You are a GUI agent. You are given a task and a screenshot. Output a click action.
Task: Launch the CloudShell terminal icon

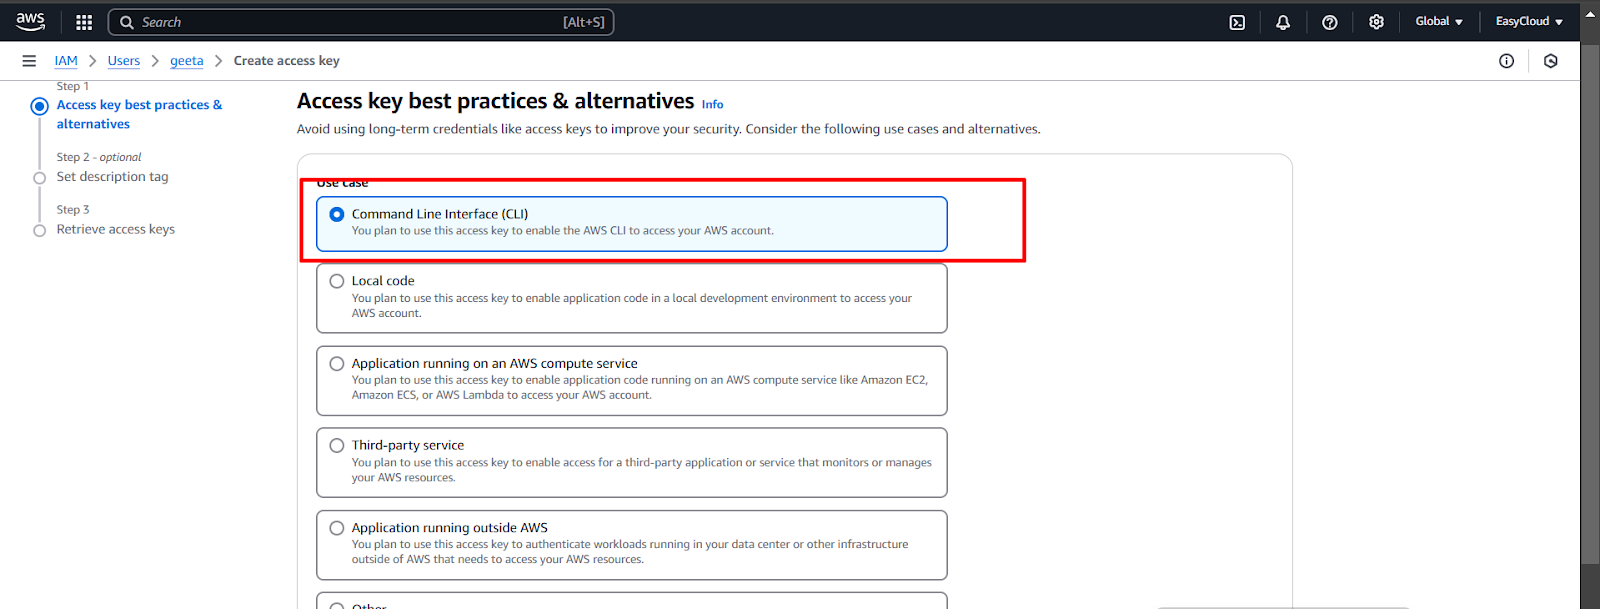click(x=1237, y=22)
